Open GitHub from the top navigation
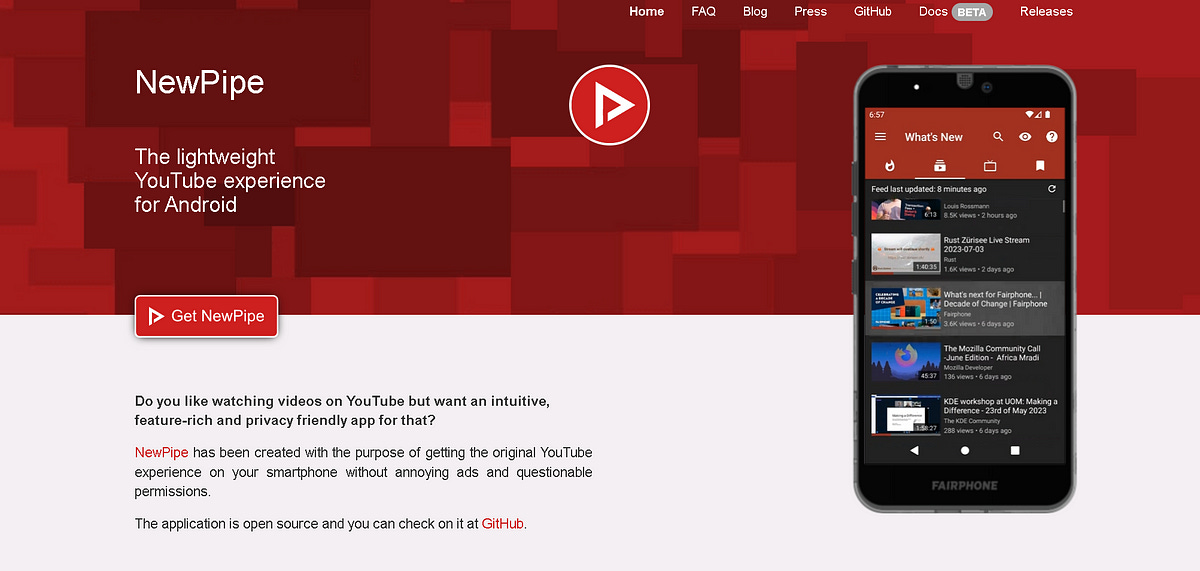The width and height of the screenshot is (1200, 571). [873, 12]
